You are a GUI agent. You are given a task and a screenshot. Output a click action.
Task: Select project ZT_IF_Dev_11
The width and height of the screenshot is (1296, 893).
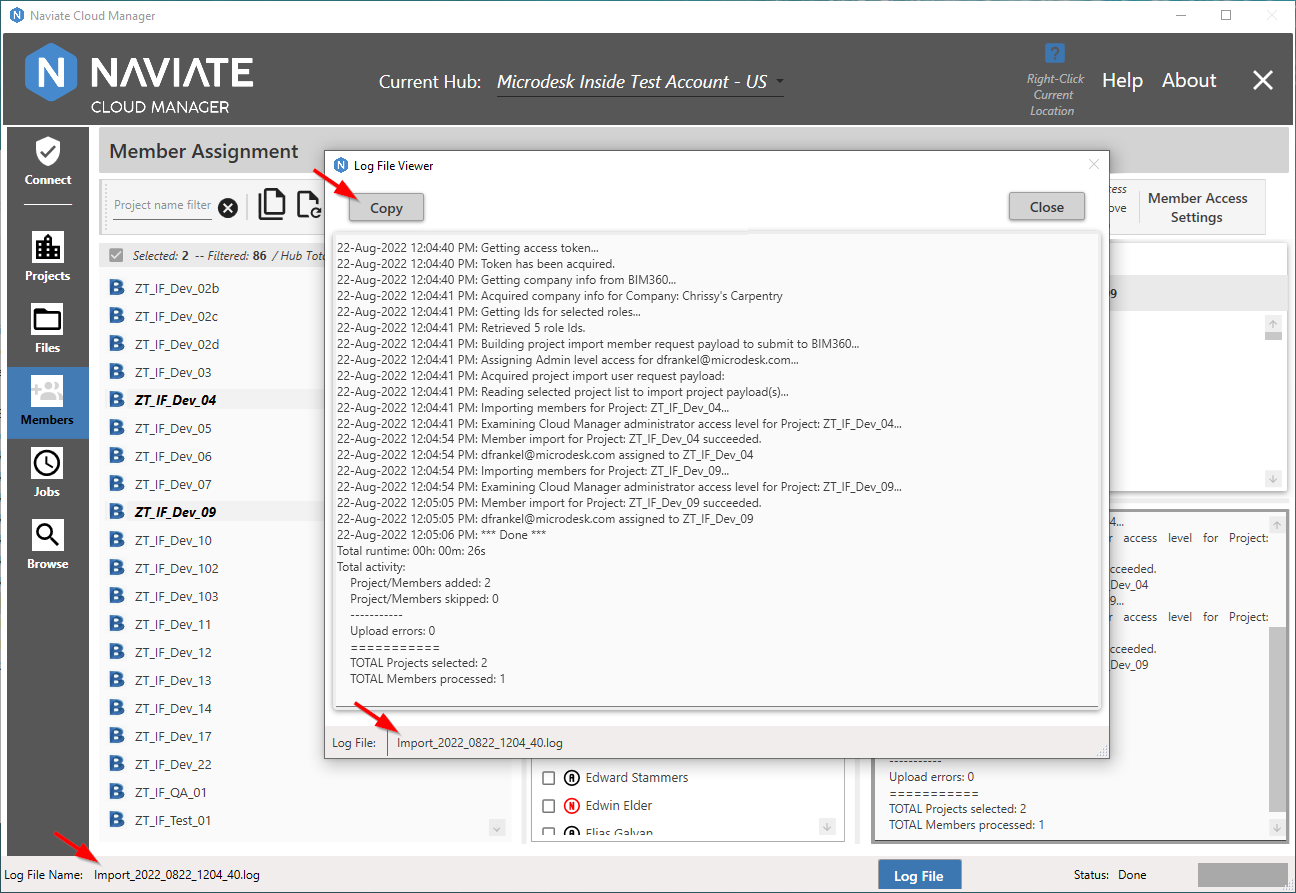pyautogui.click(x=173, y=624)
